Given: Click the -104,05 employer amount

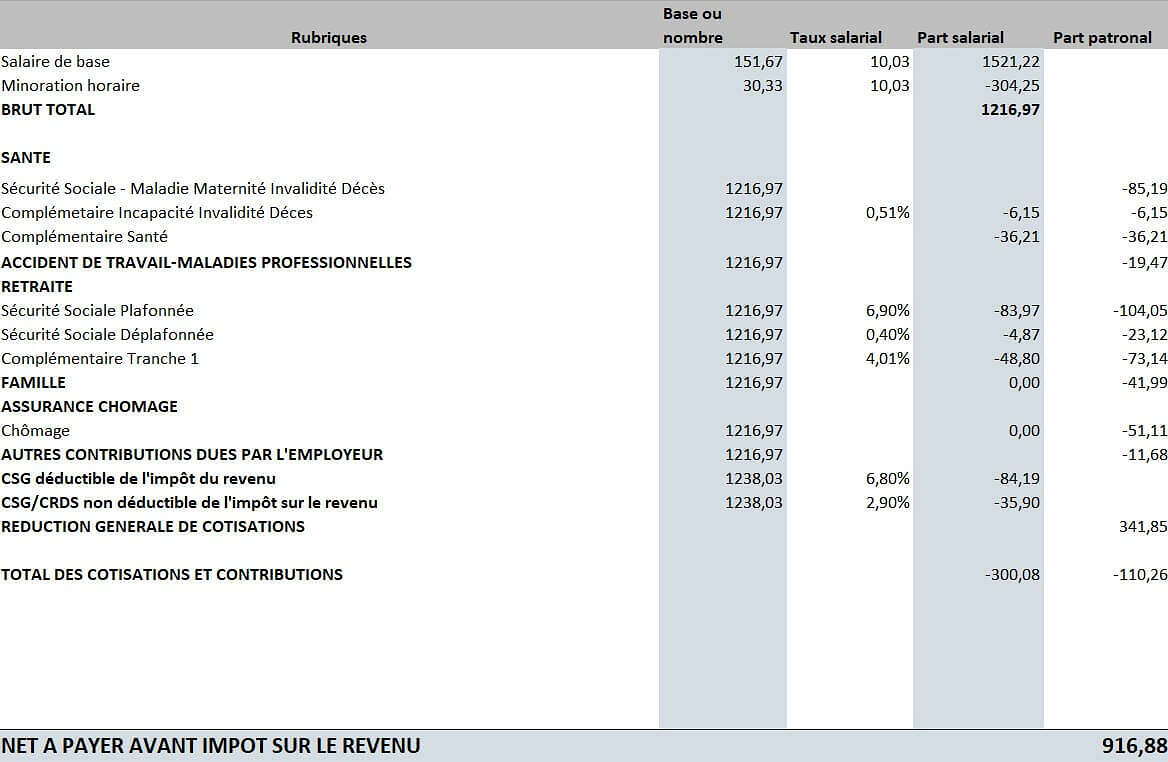Looking at the screenshot, I should tap(1140, 311).
